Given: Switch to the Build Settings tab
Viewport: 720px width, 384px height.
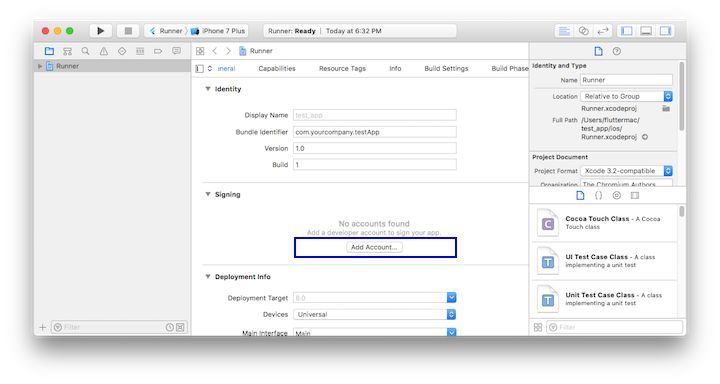Looking at the screenshot, I should click(446, 68).
